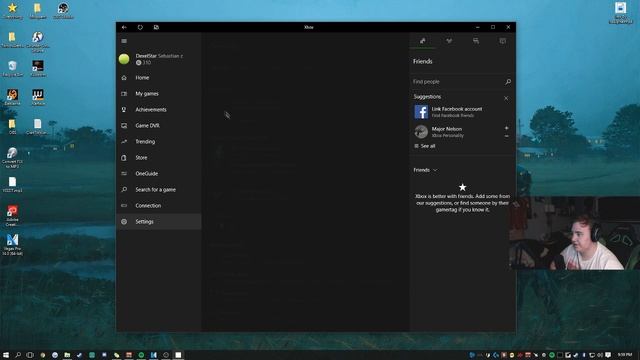The image size is (640, 360).
Task: Open the Vegas Pro desktop shortcut
Action: [x=13, y=244]
